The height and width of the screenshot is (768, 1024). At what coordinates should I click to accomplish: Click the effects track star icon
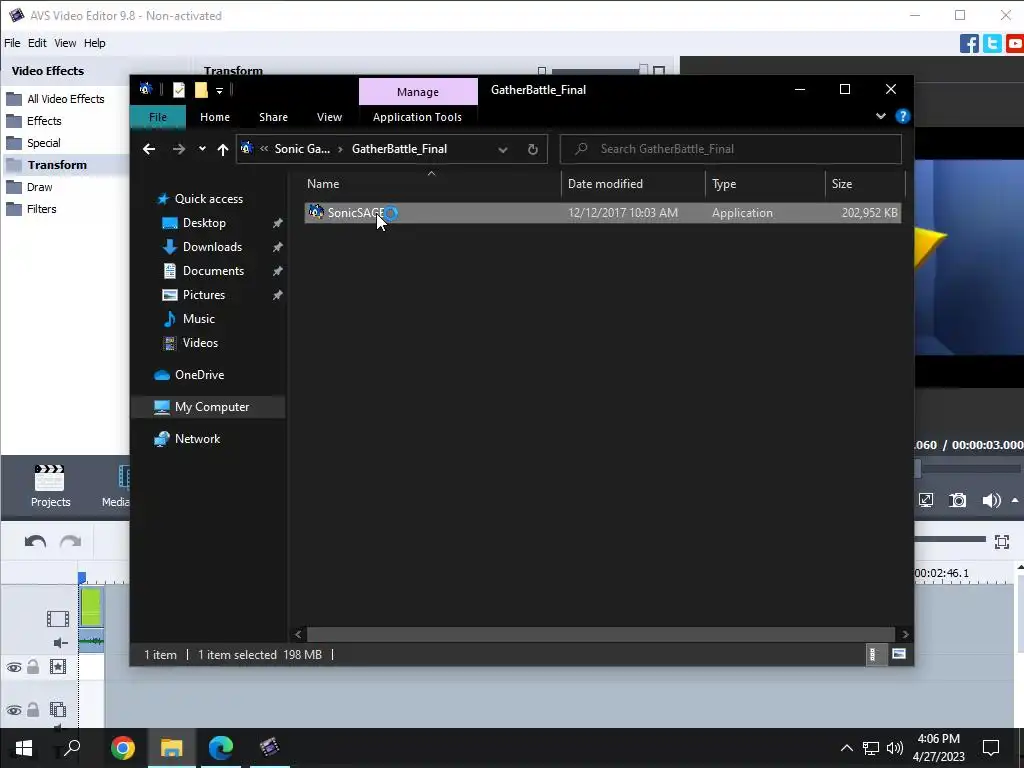57,667
